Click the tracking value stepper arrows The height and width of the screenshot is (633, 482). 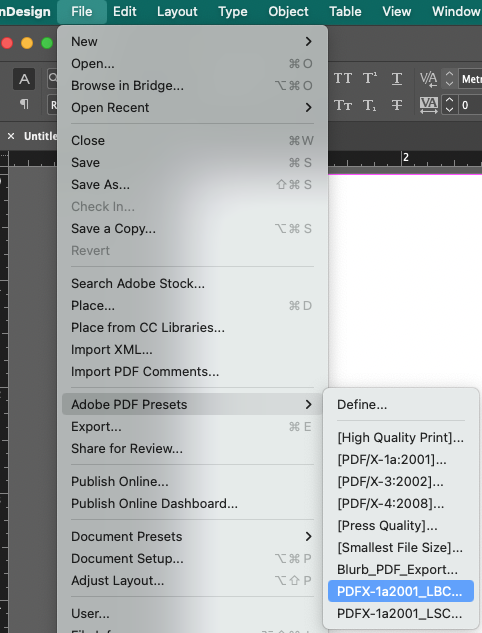[x=450, y=105]
